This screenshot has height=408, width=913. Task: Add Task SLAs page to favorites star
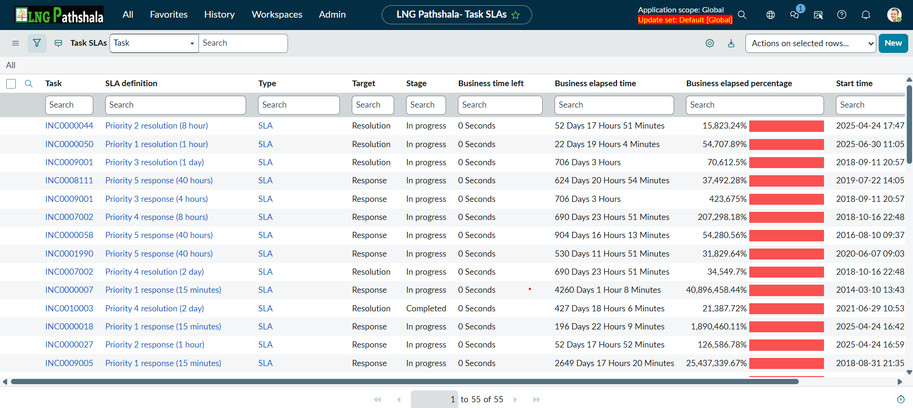click(516, 15)
